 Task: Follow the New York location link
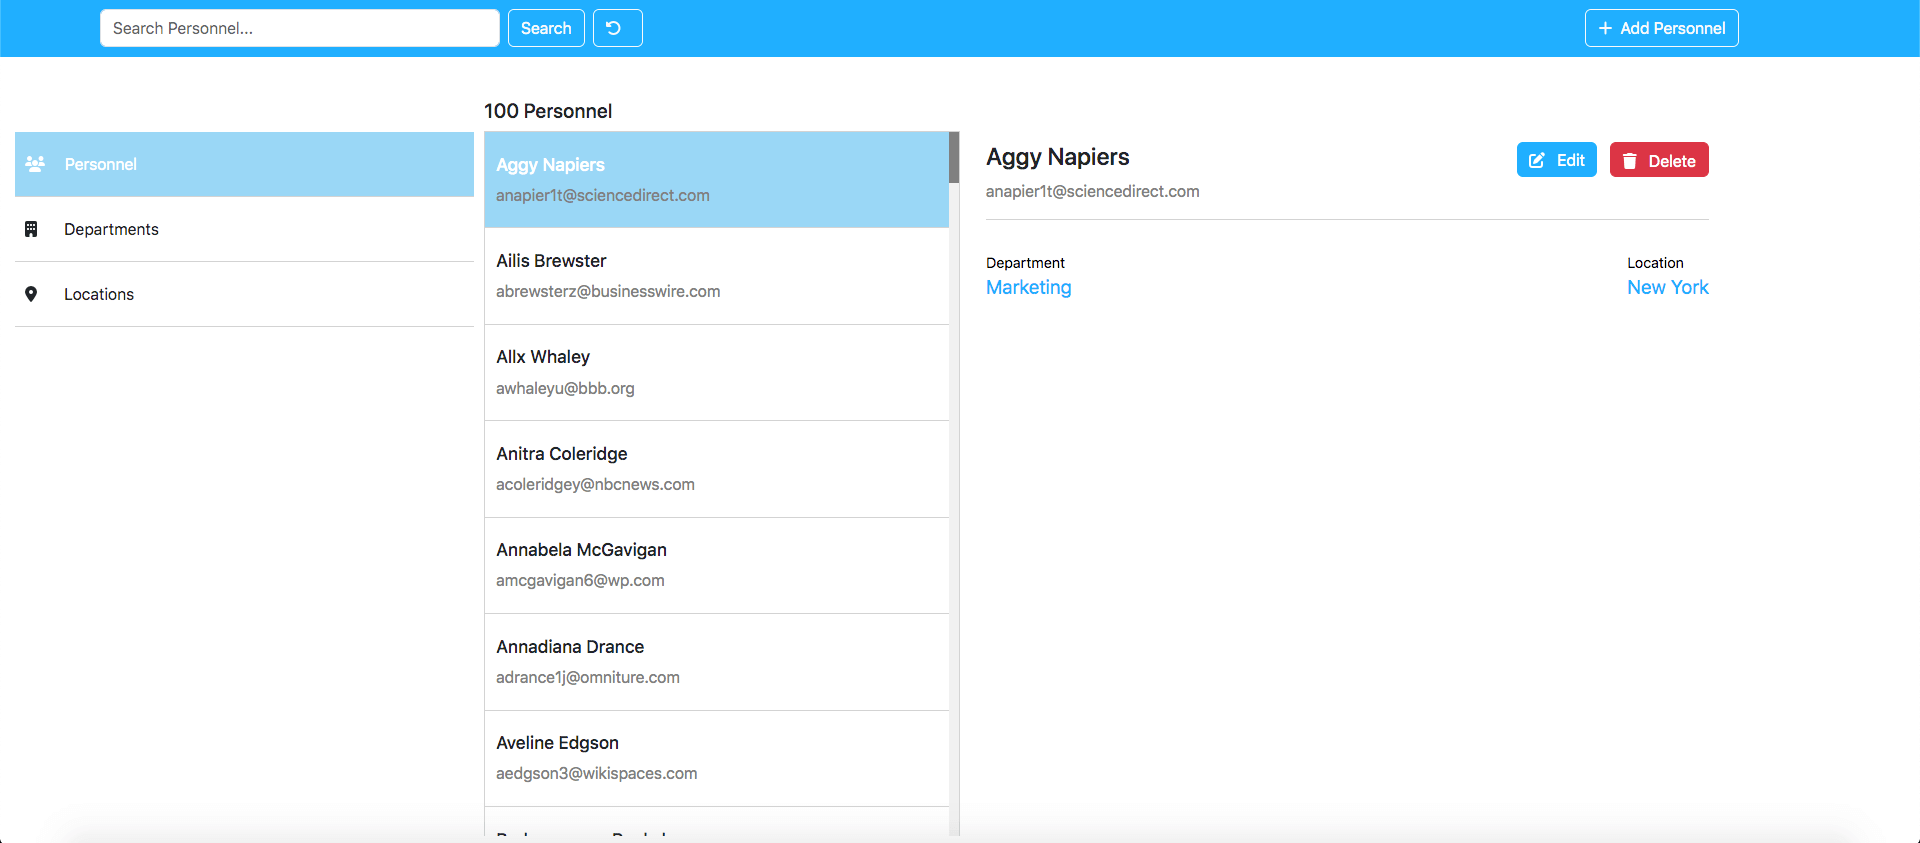[x=1667, y=287]
